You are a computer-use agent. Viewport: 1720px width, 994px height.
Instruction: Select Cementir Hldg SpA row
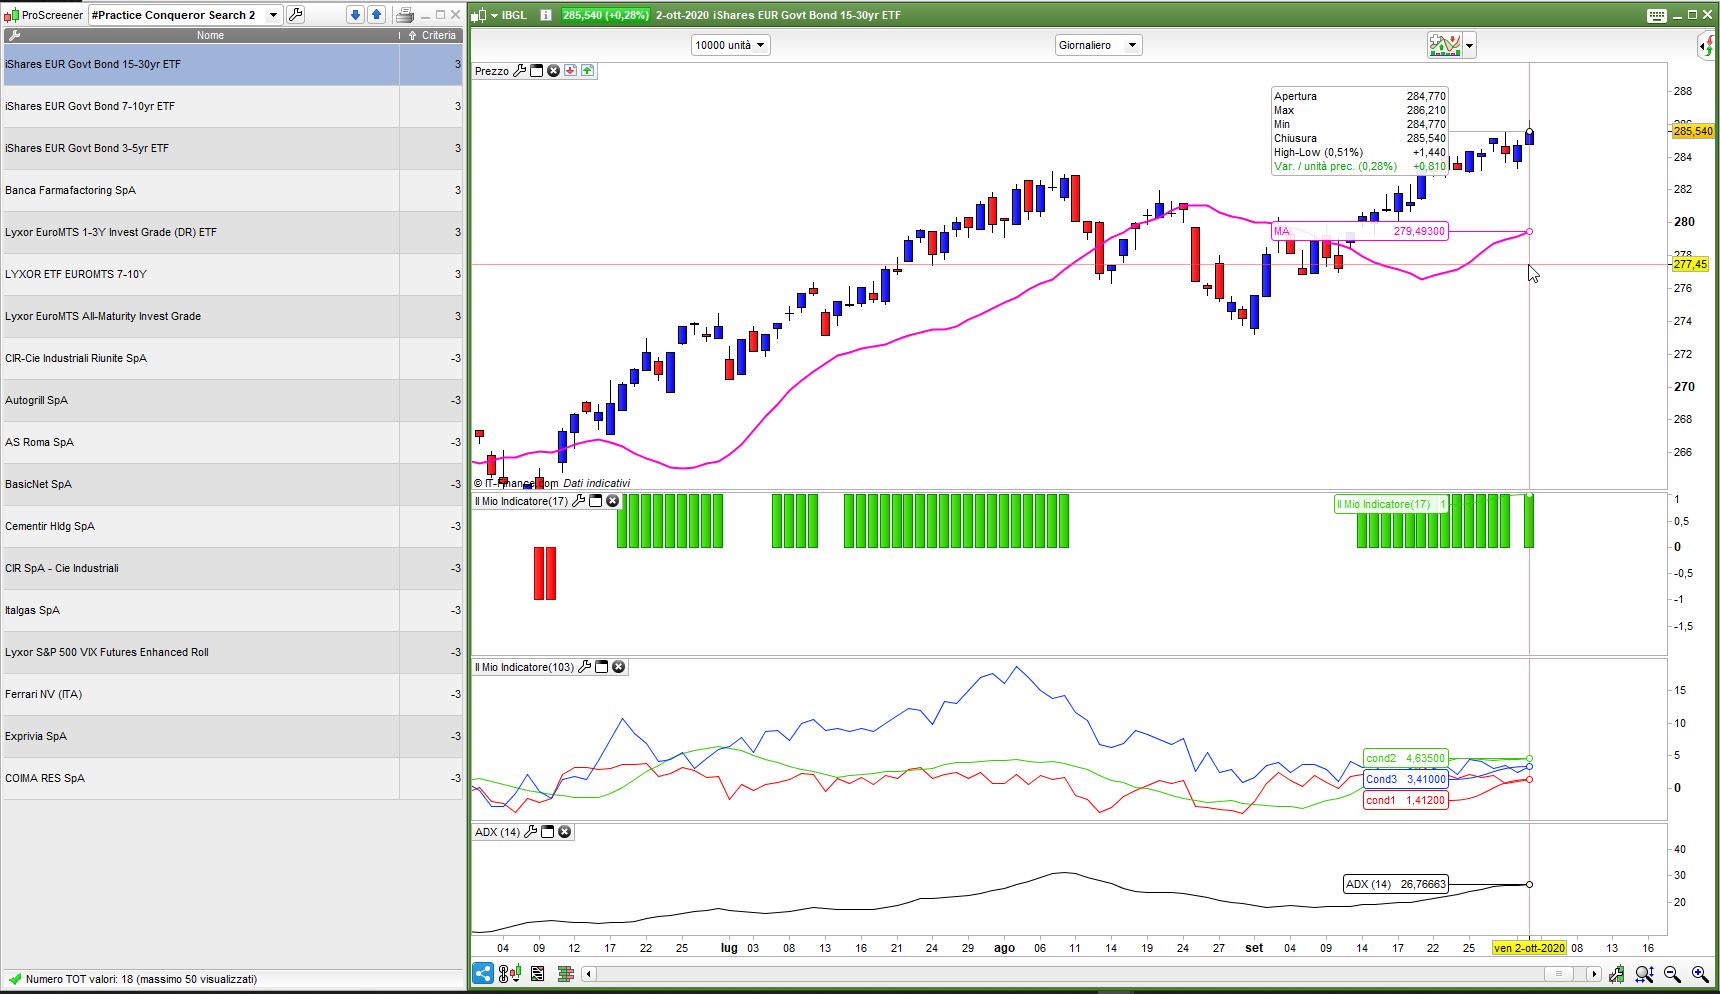(232, 526)
